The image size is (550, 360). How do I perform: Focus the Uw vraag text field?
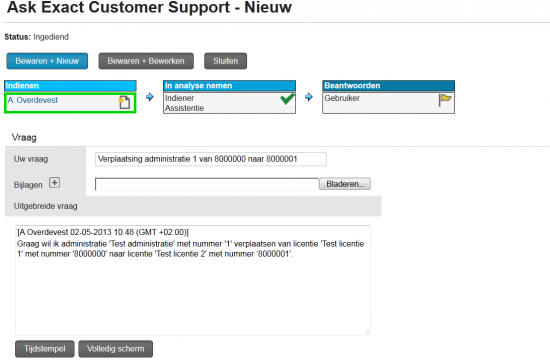click(x=211, y=159)
